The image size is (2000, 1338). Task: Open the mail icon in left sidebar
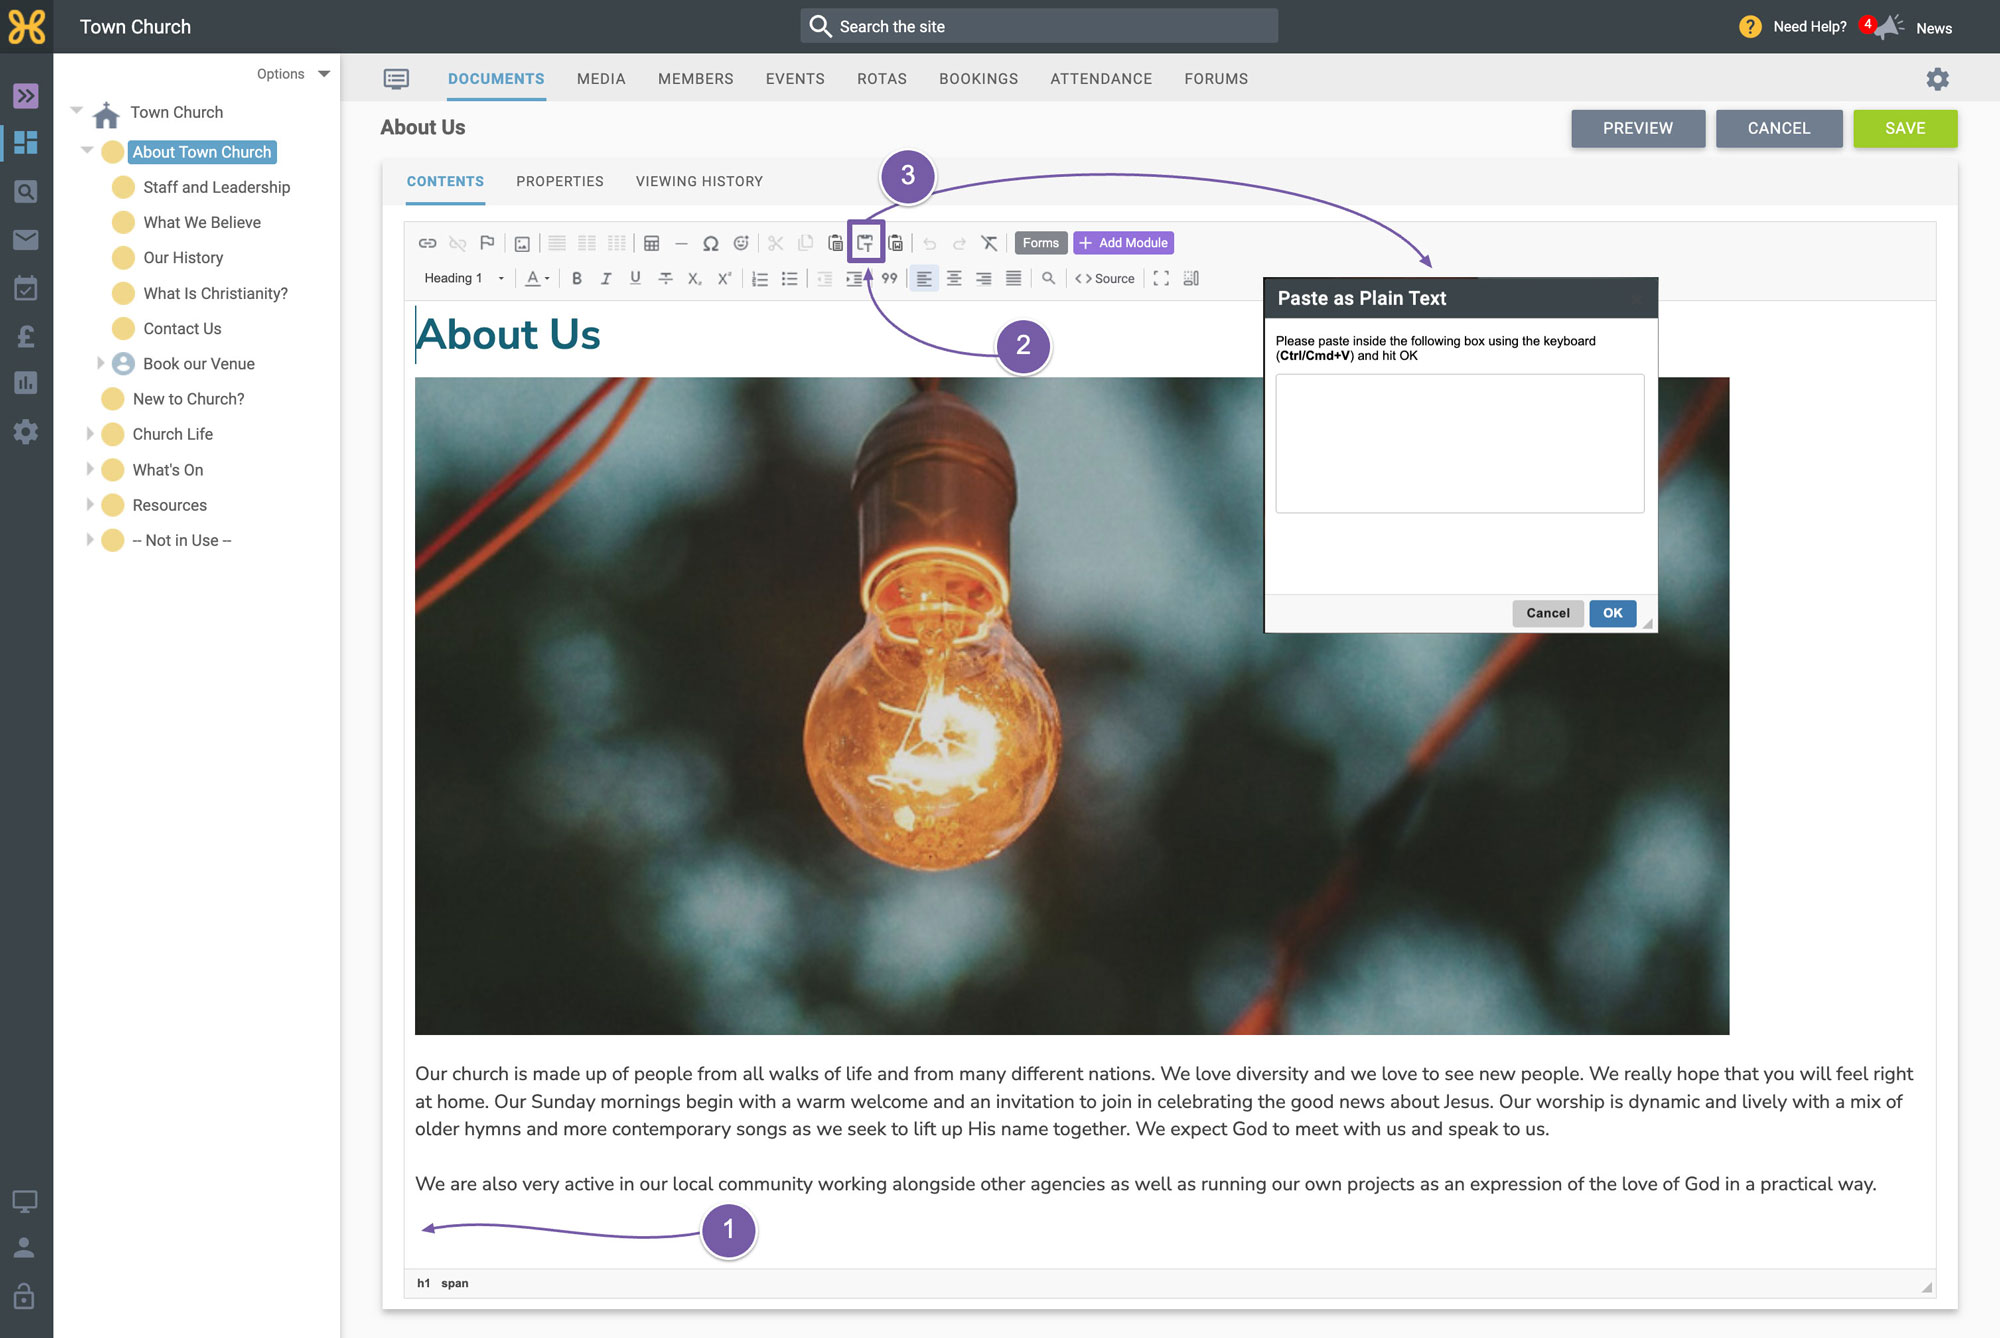(26, 240)
